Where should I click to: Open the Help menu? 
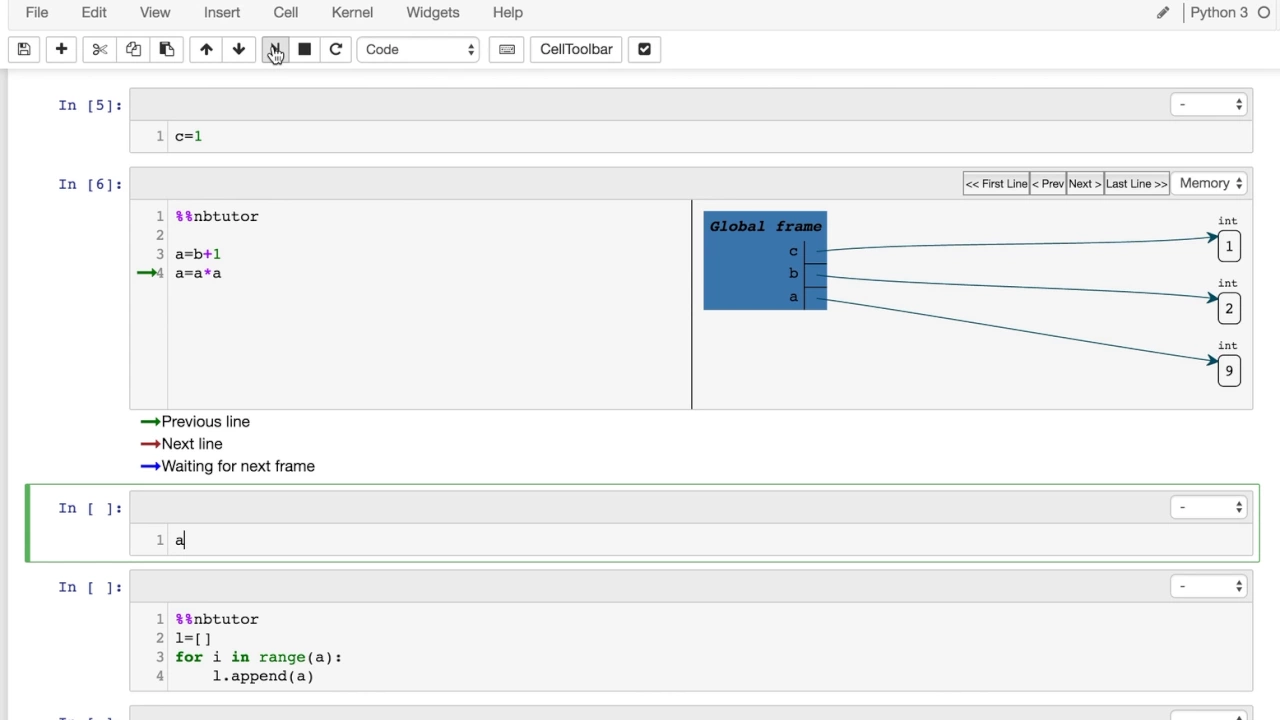click(508, 13)
